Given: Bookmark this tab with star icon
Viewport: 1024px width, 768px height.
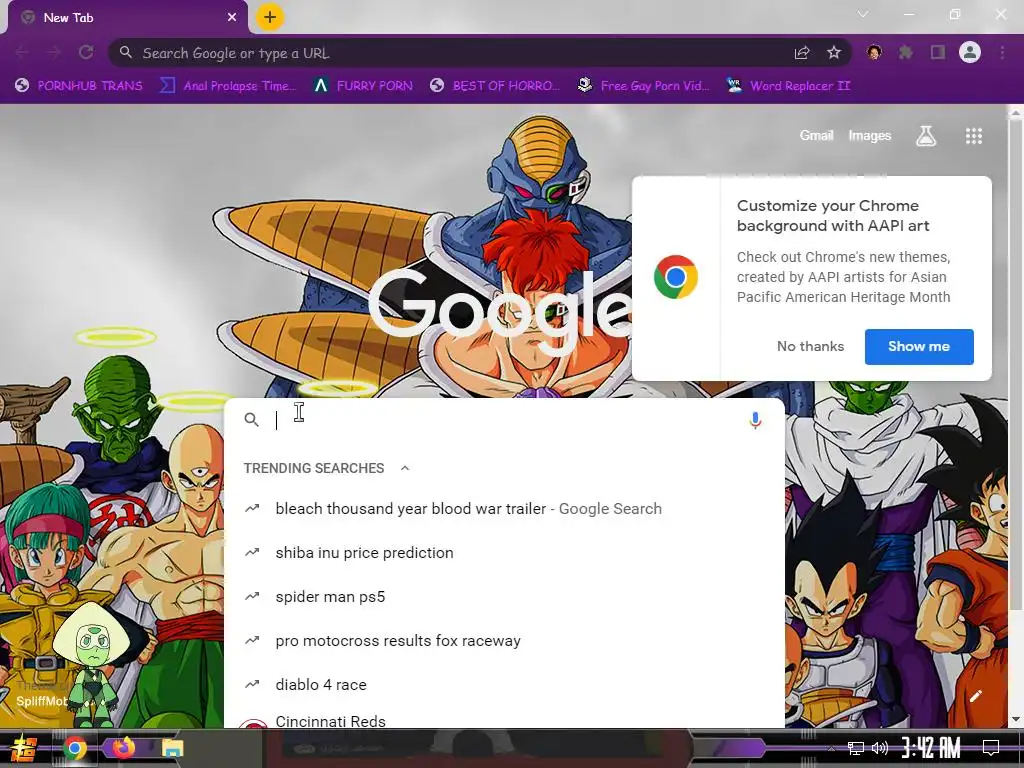Looking at the screenshot, I should coord(834,53).
